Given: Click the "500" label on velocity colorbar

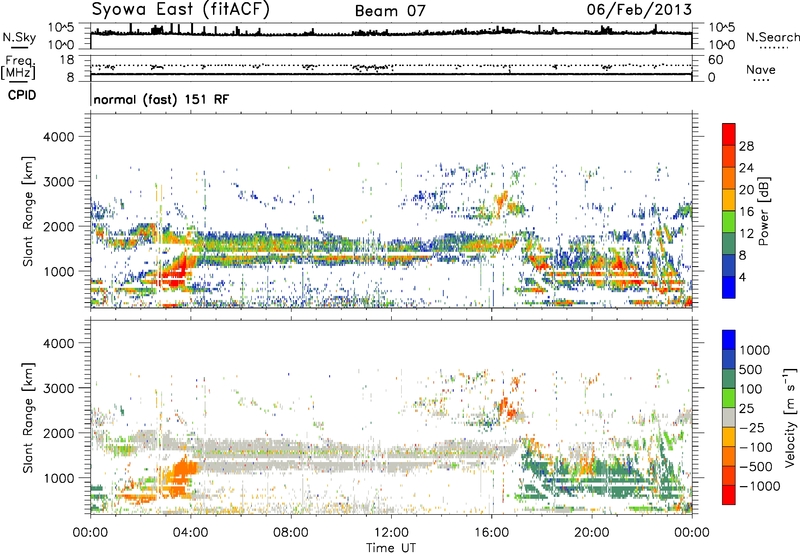Looking at the screenshot, I should click(x=753, y=369).
